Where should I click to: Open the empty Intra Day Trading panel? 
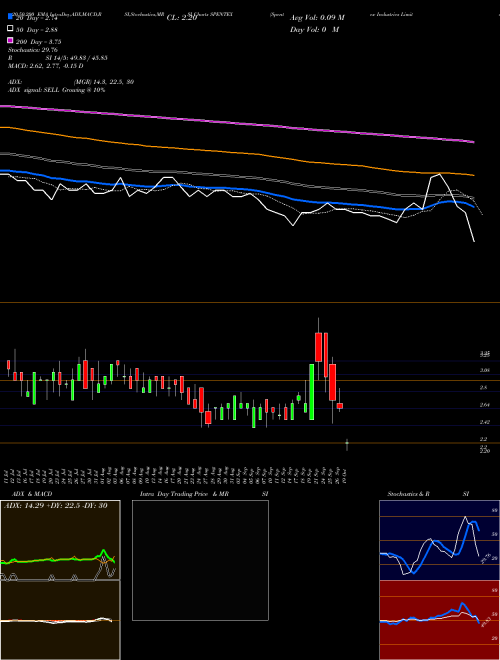pyautogui.click(x=200, y=560)
